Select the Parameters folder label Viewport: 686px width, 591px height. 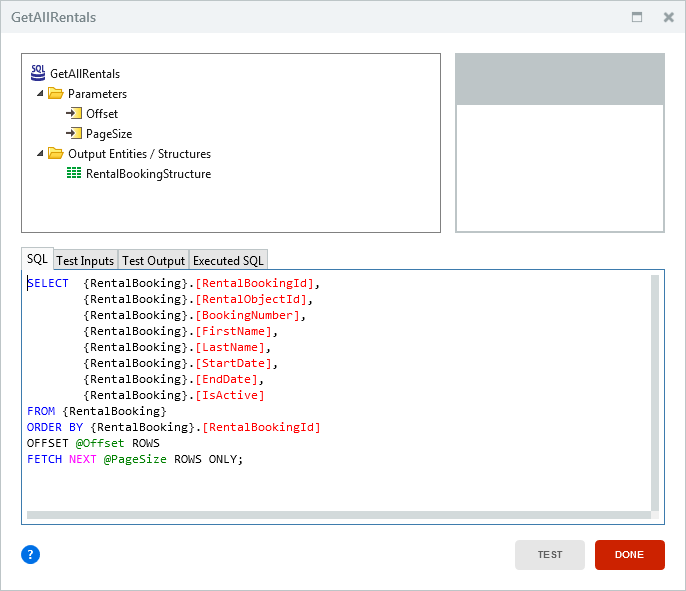(97, 94)
